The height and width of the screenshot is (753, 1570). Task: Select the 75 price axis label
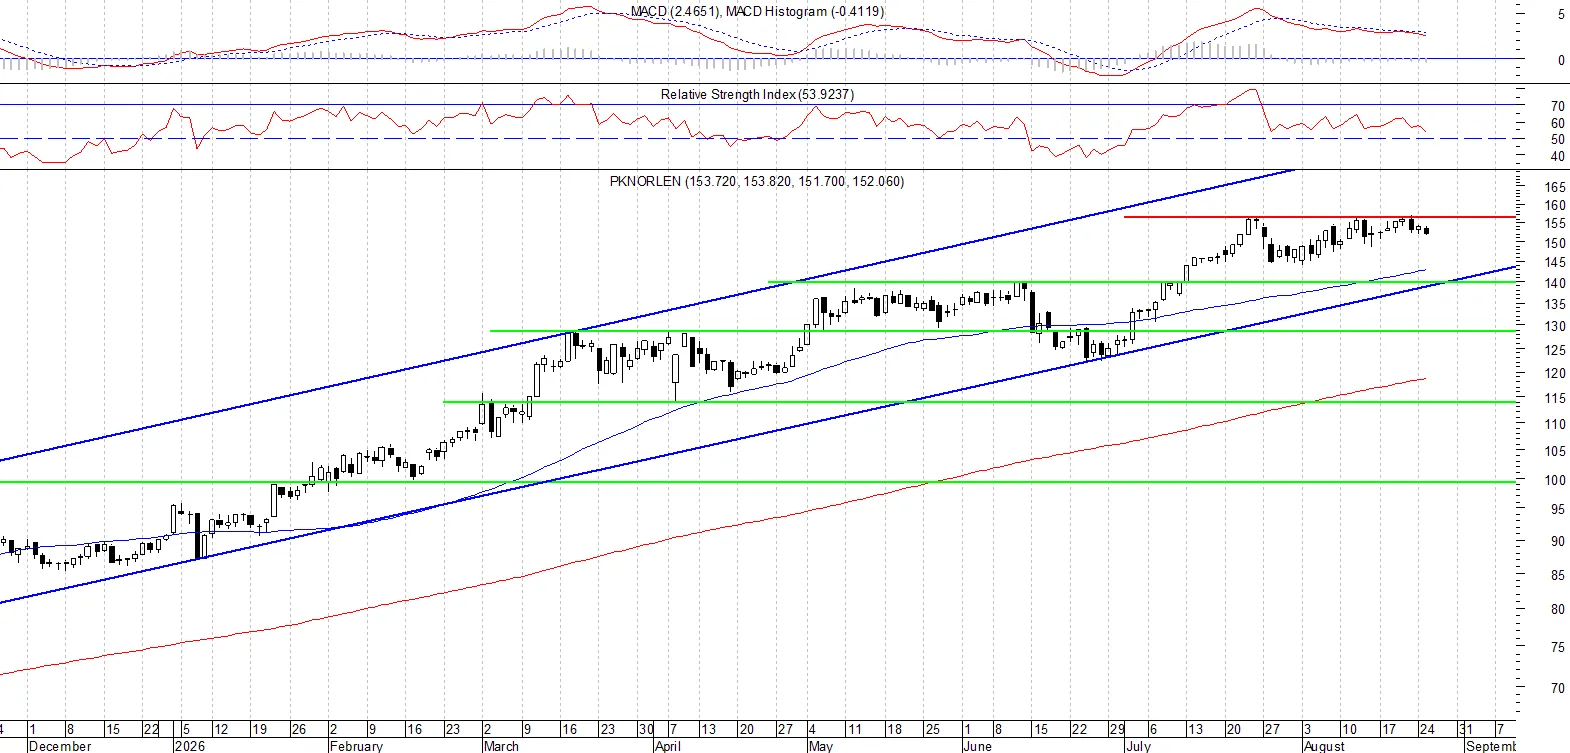(1558, 647)
